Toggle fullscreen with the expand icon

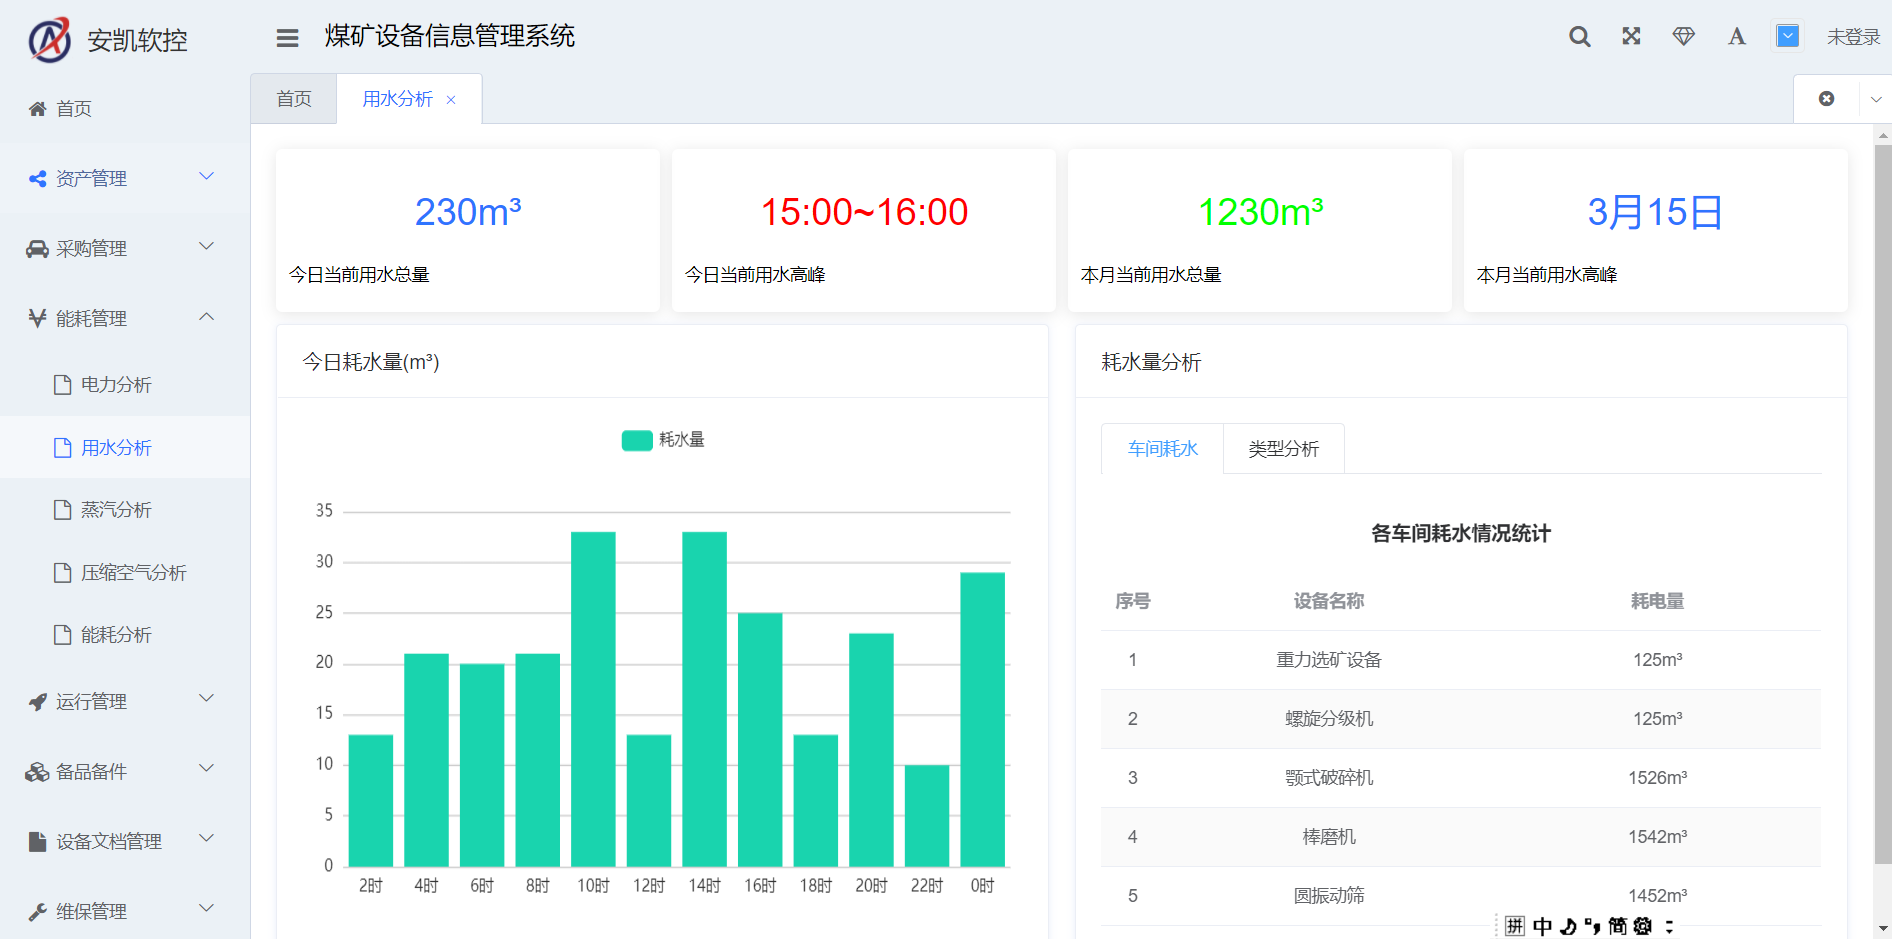point(1631,36)
